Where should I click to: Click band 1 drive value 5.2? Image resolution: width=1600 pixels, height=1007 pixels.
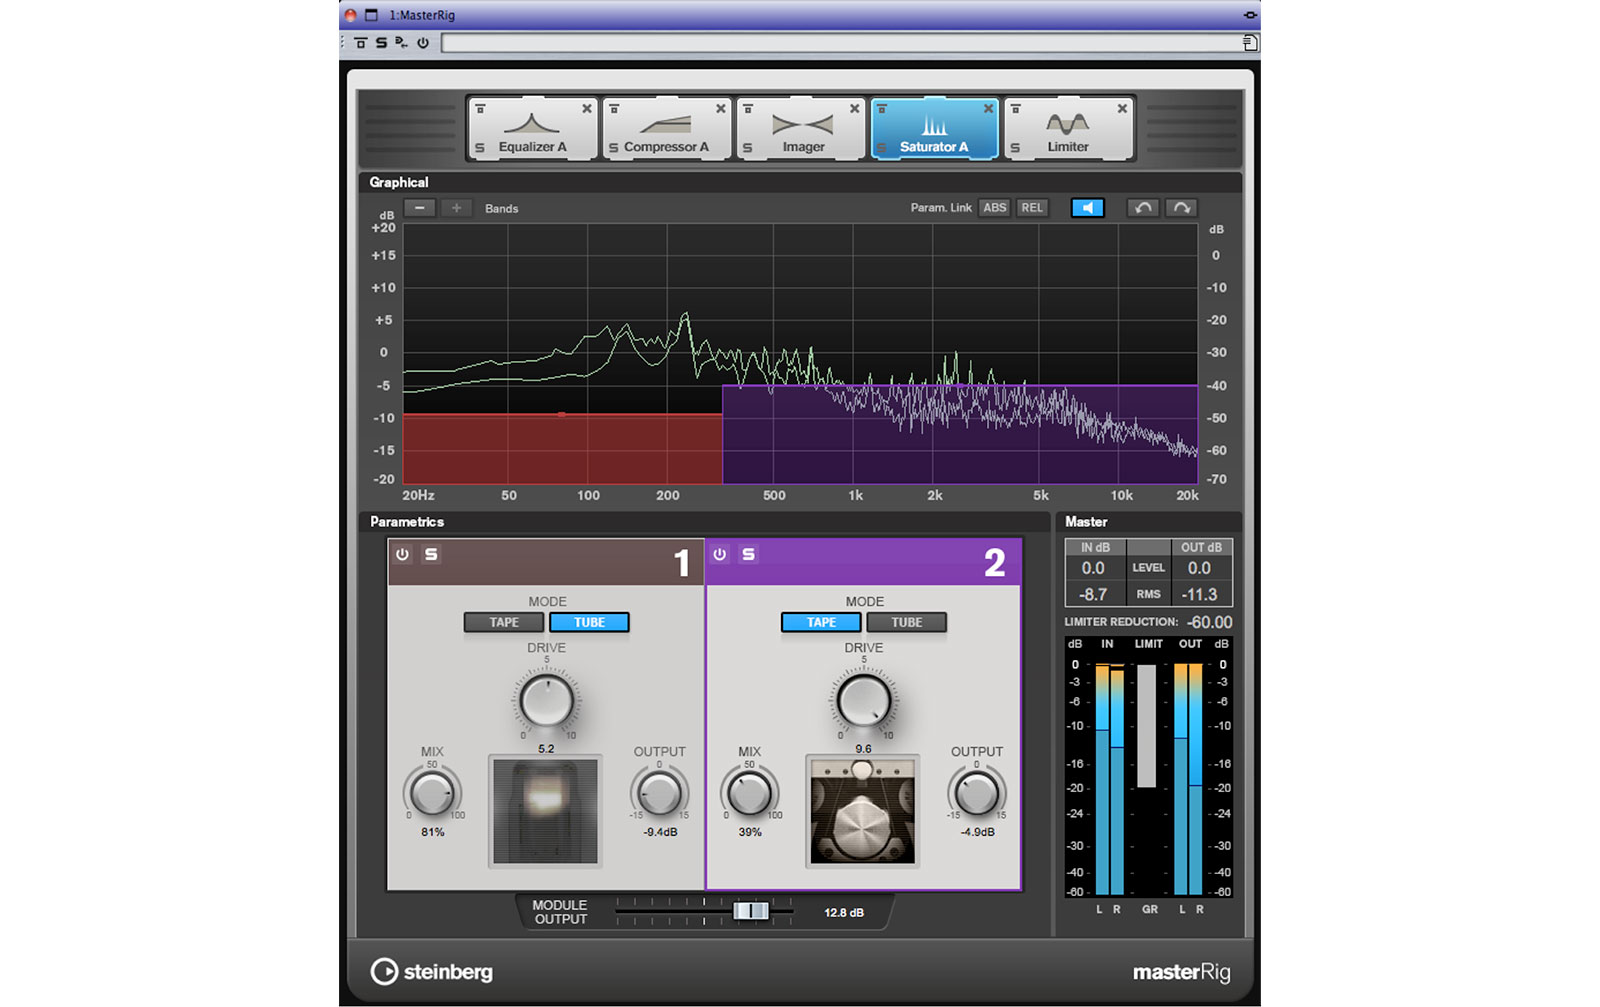point(546,749)
